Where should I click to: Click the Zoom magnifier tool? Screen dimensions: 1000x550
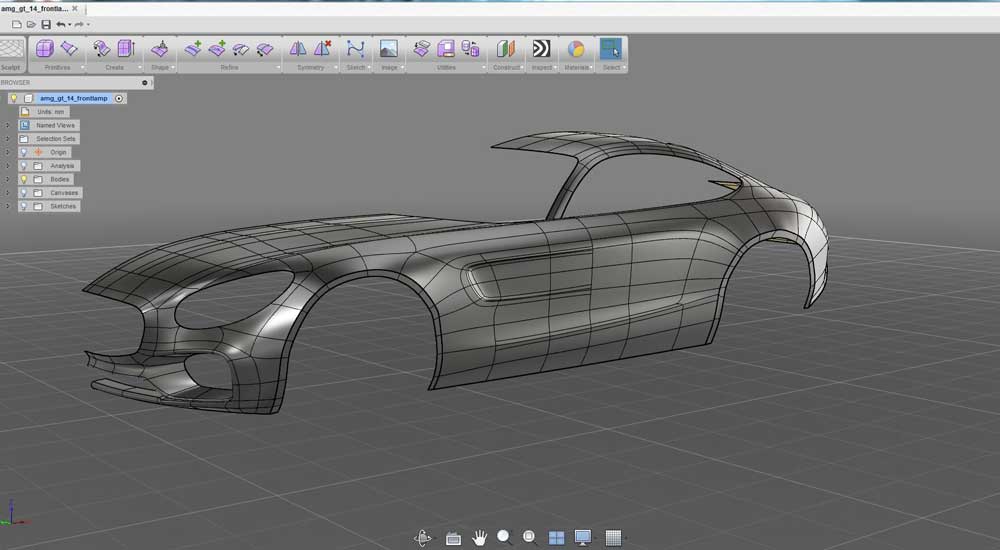coord(504,537)
